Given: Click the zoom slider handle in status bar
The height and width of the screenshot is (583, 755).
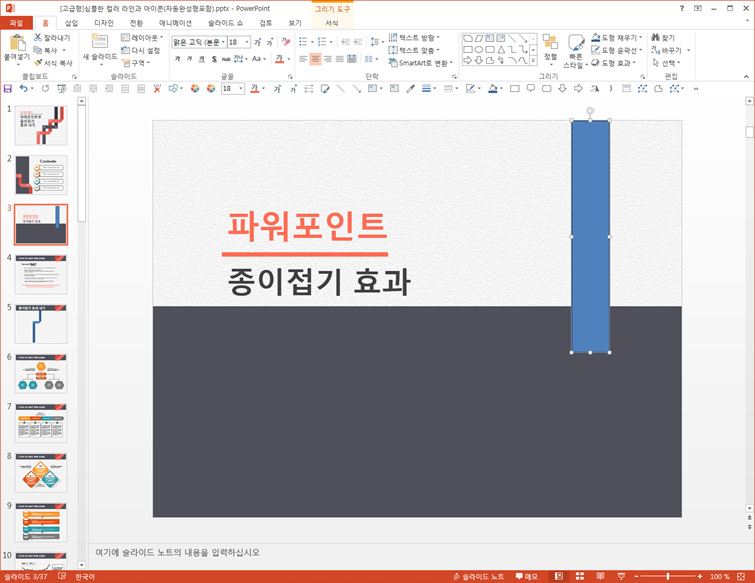Looking at the screenshot, I should pos(668,576).
